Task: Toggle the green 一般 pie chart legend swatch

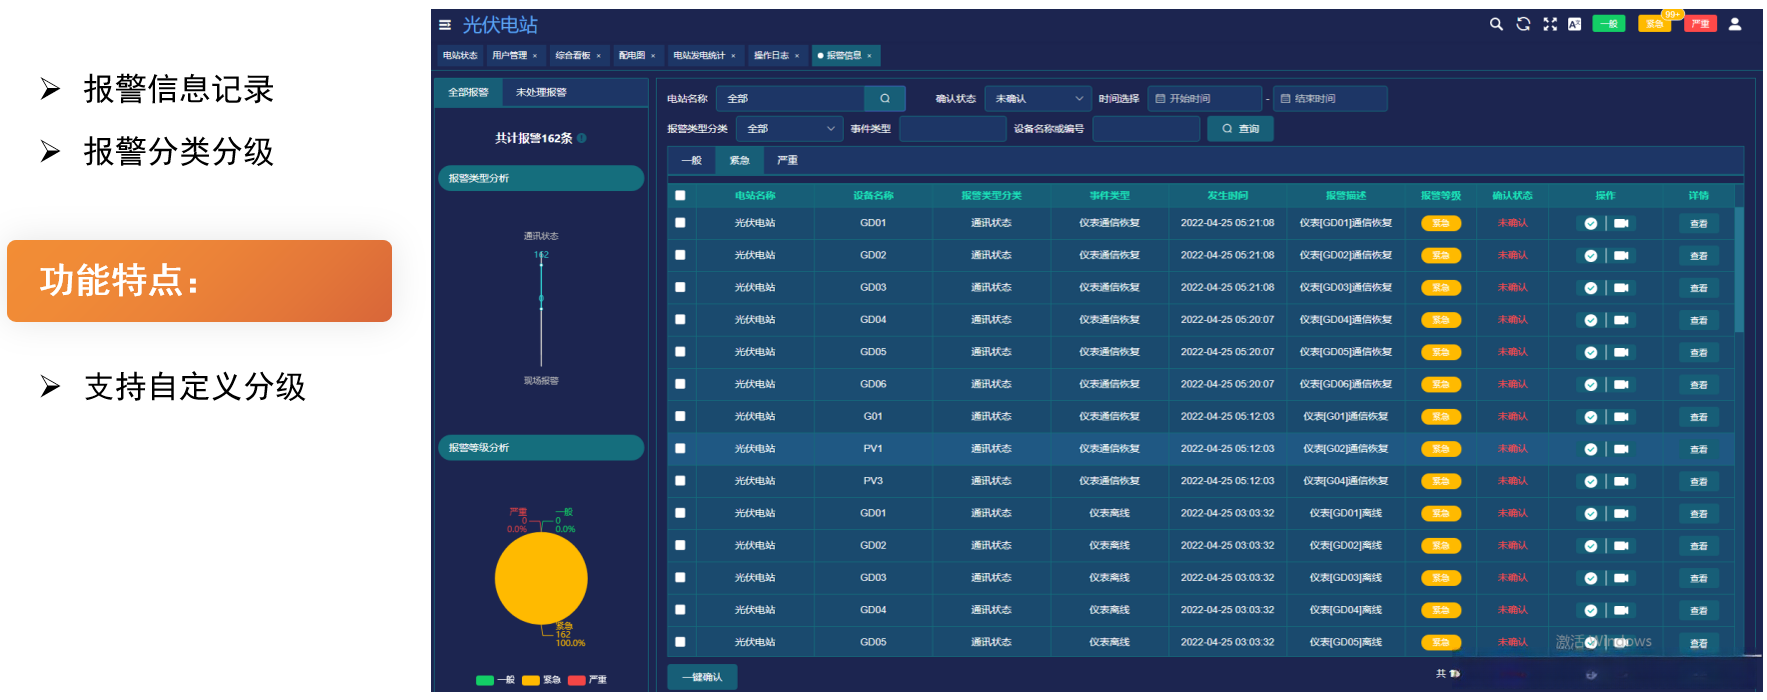Action: pyautogui.click(x=485, y=680)
